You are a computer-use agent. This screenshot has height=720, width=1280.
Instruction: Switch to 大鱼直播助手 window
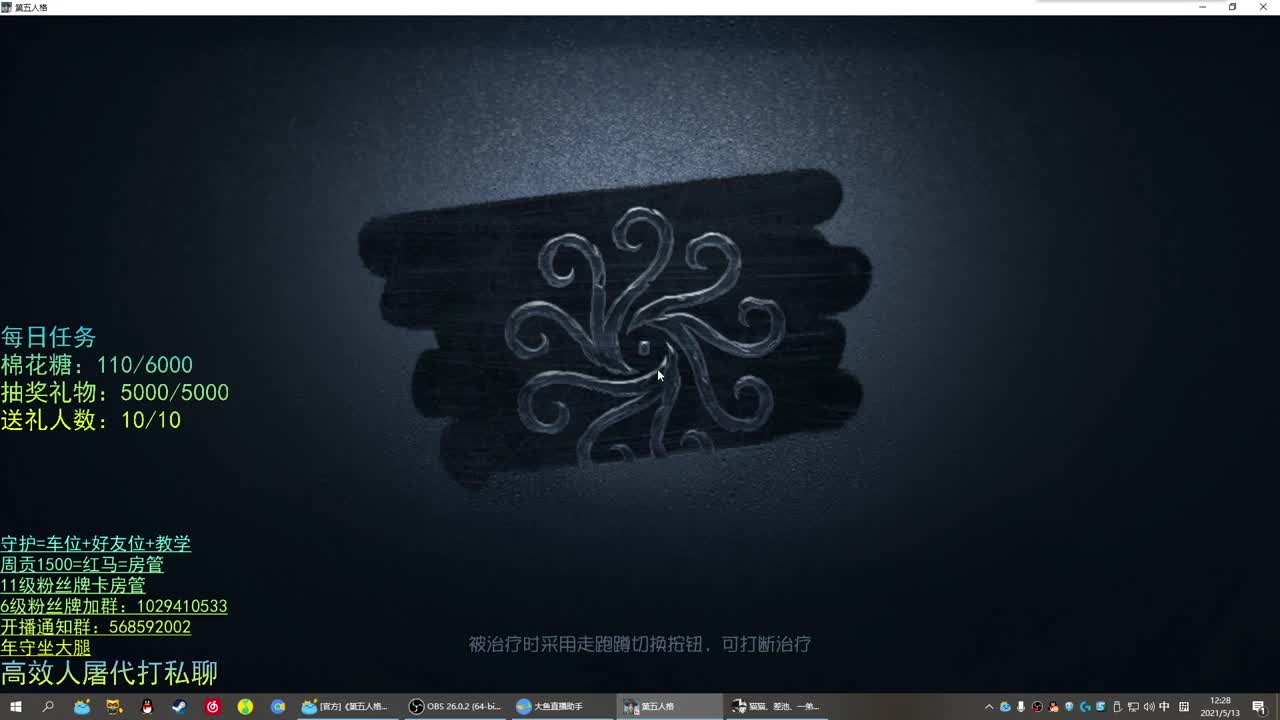click(x=562, y=707)
